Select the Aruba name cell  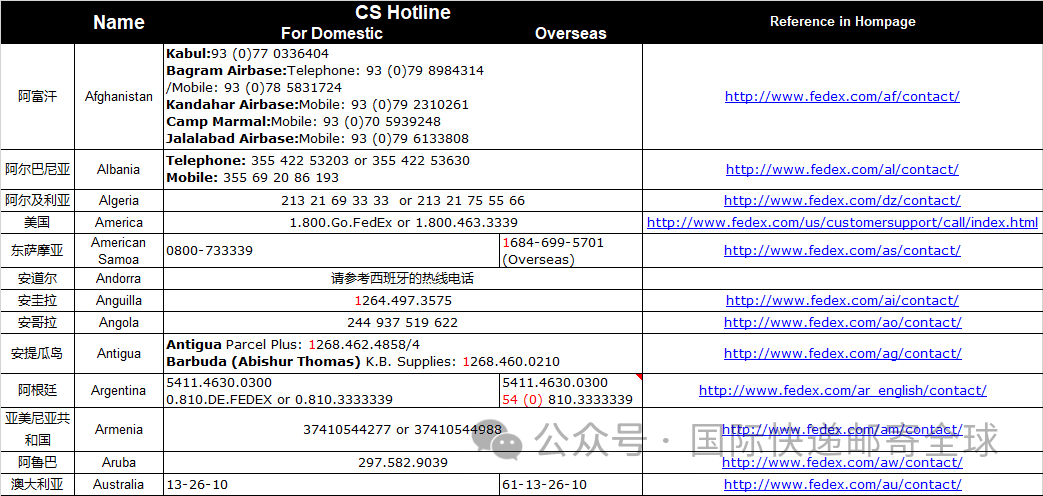click(118, 462)
